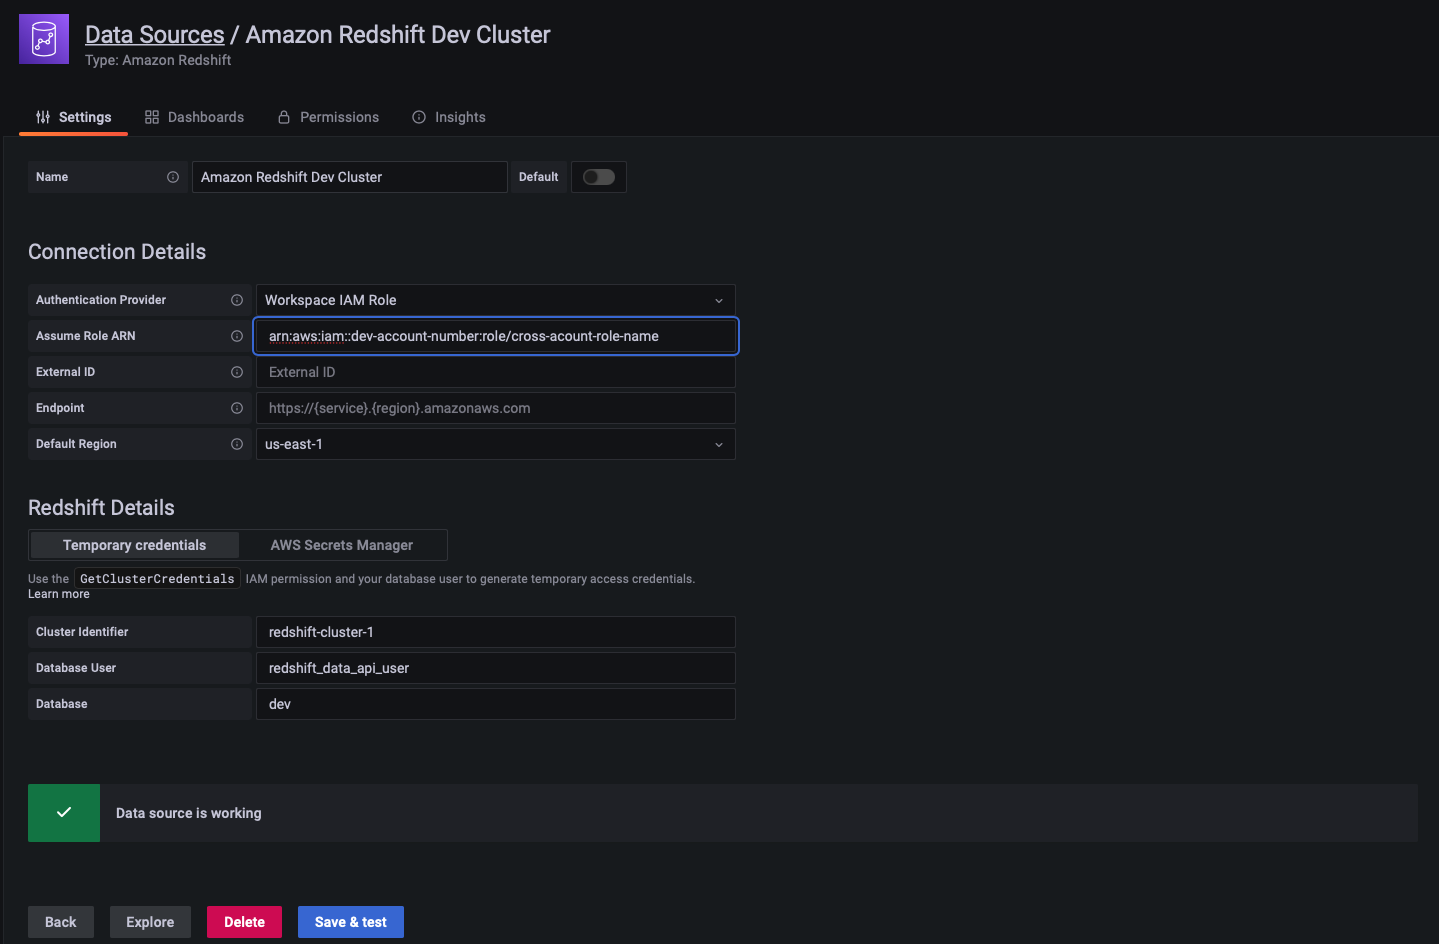This screenshot has height=944, width=1439.
Task: Click the Redshift Details heading
Action: pos(101,508)
